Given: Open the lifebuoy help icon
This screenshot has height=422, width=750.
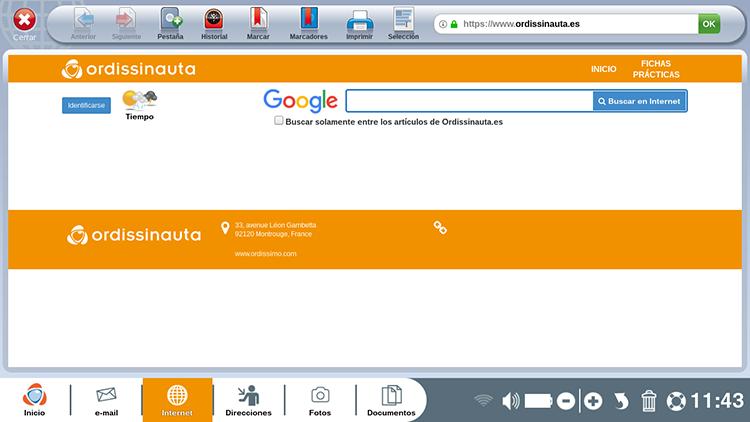Looking at the screenshot, I should 676,401.
